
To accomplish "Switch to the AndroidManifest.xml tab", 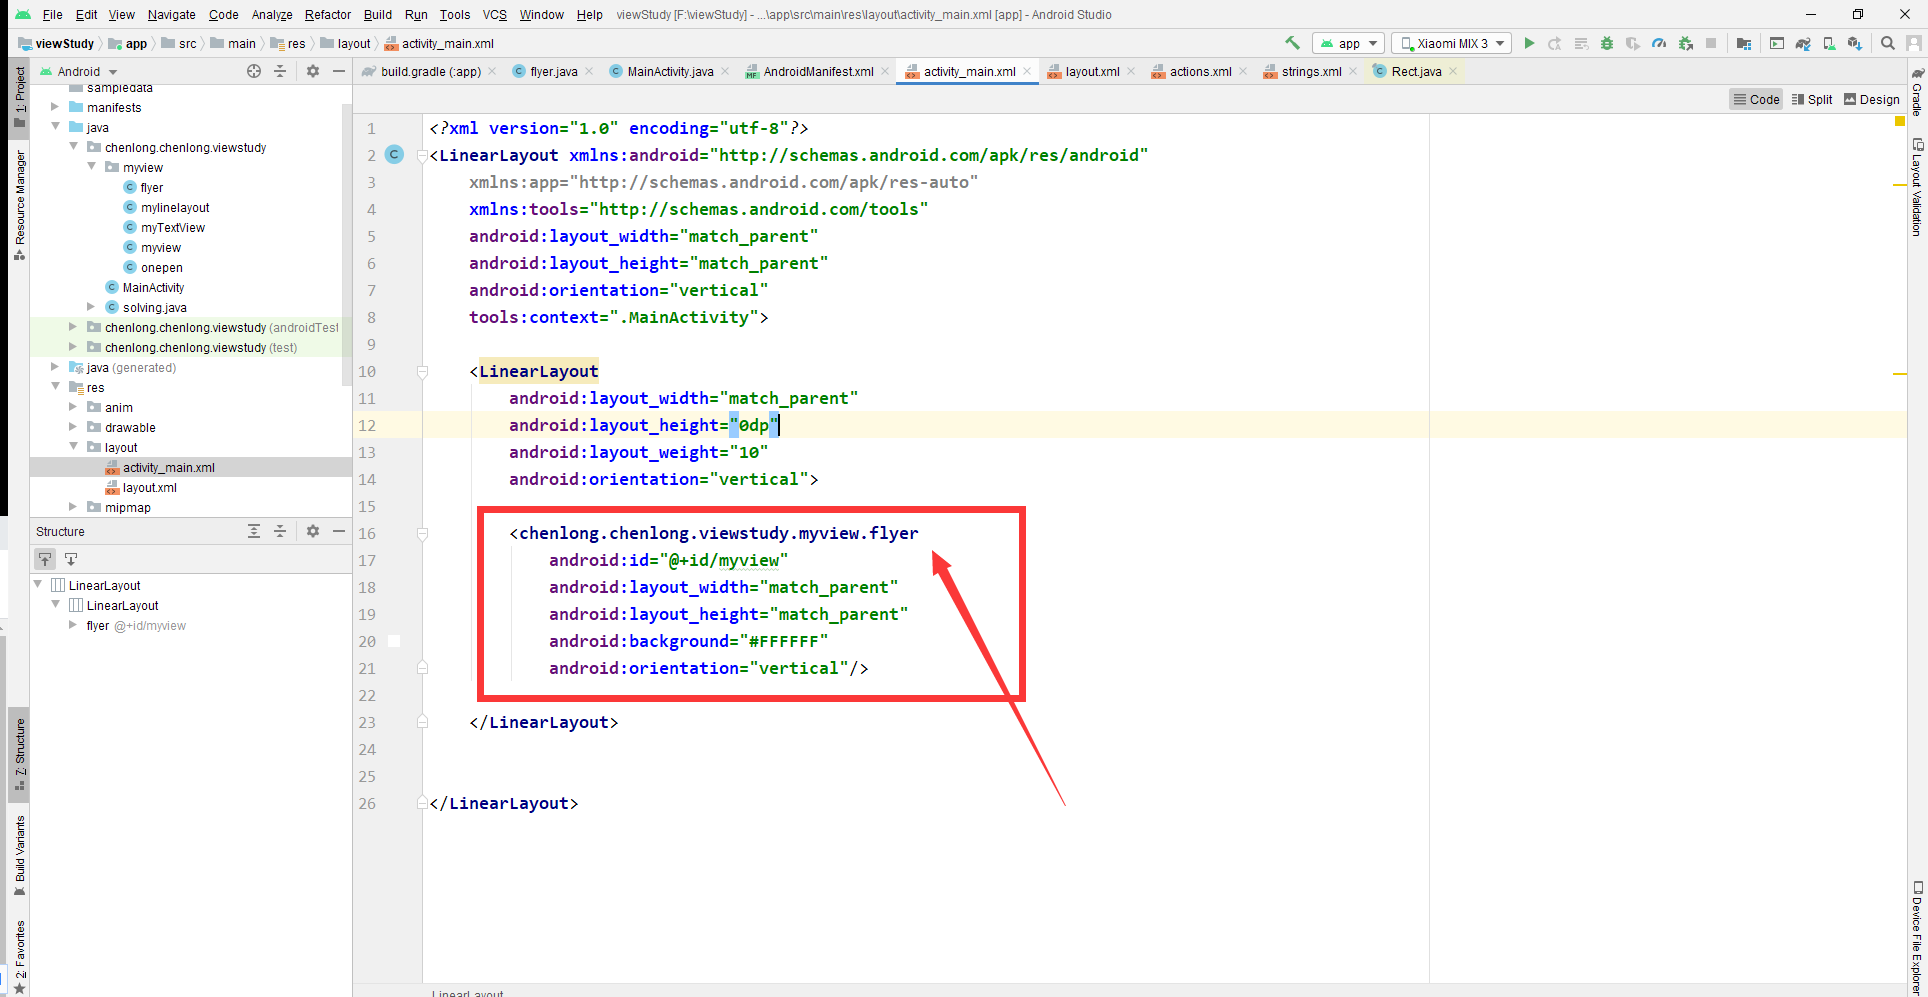I will click(x=818, y=71).
